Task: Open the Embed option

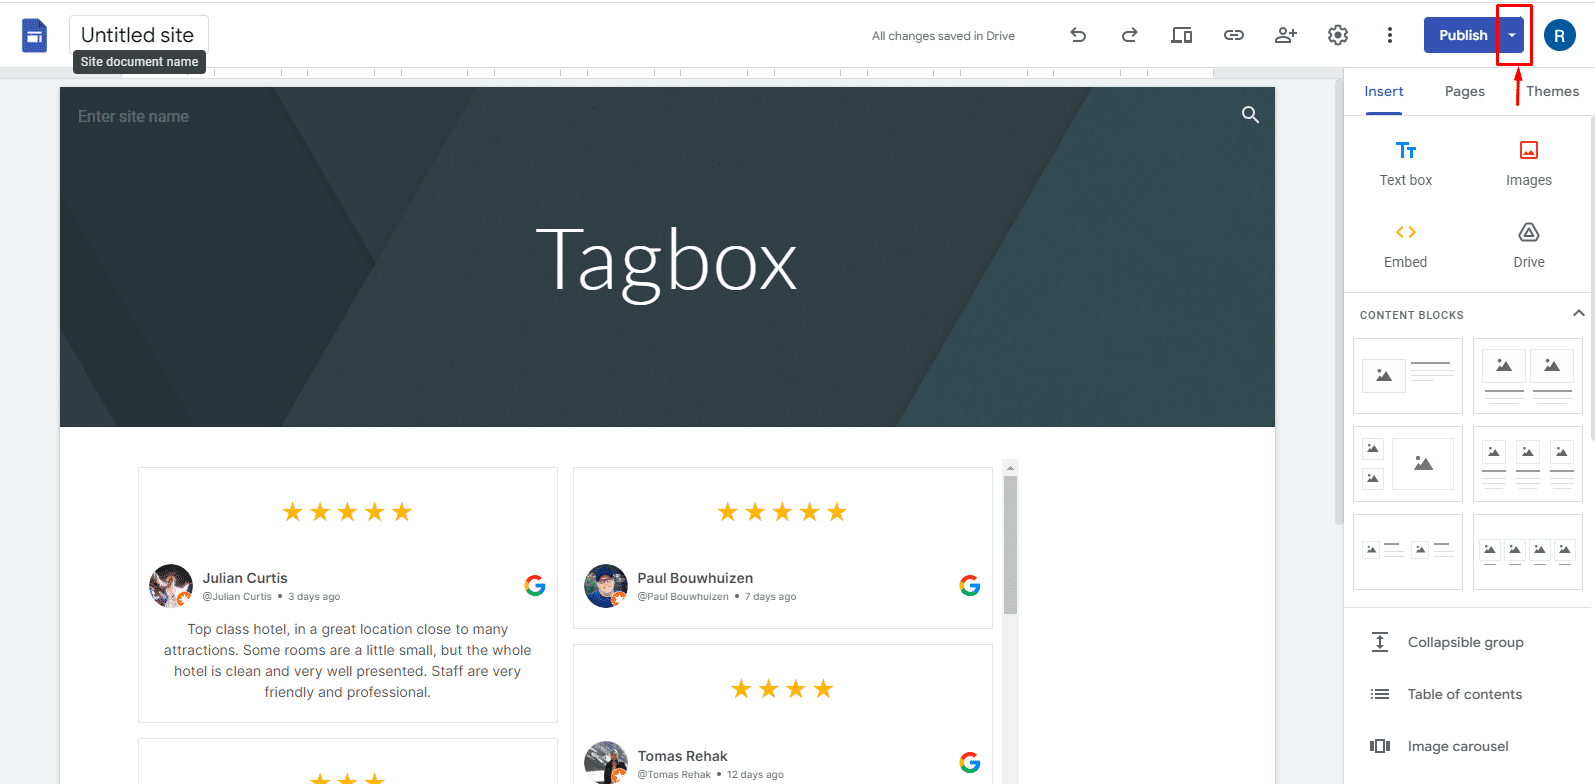Action: pos(1405,245)
